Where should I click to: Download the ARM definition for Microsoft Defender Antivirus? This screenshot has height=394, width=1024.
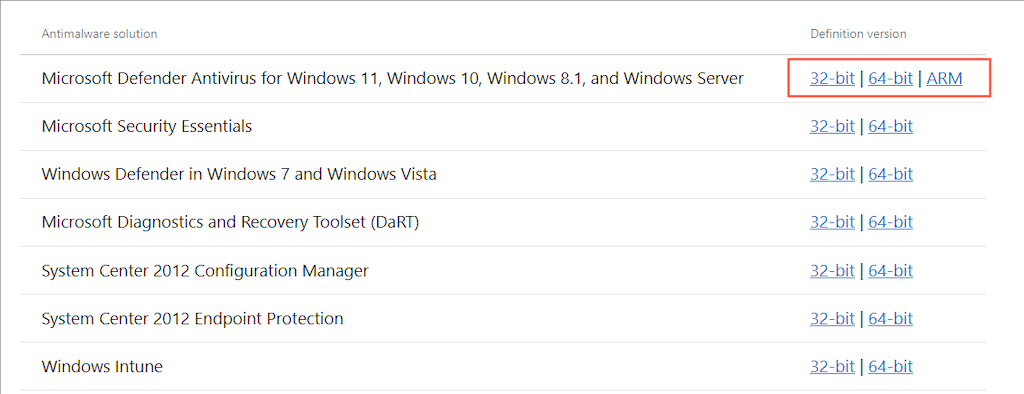(944, 78)
